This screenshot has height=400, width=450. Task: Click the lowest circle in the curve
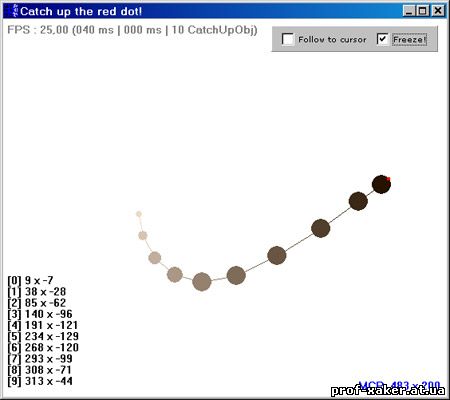click(202, 282)
